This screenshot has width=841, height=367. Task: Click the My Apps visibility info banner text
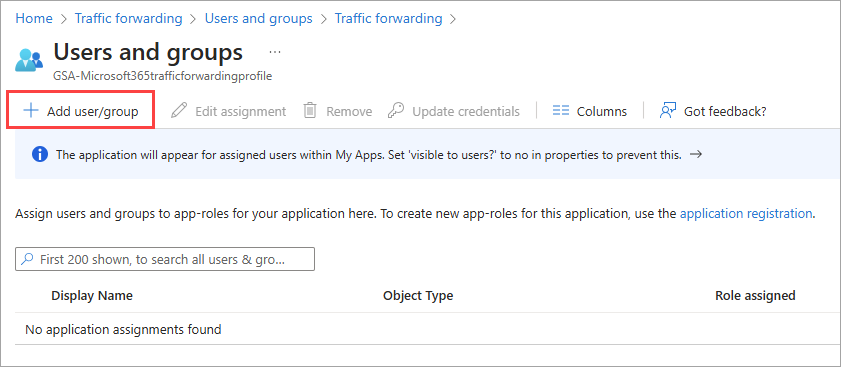click(368, 155)
